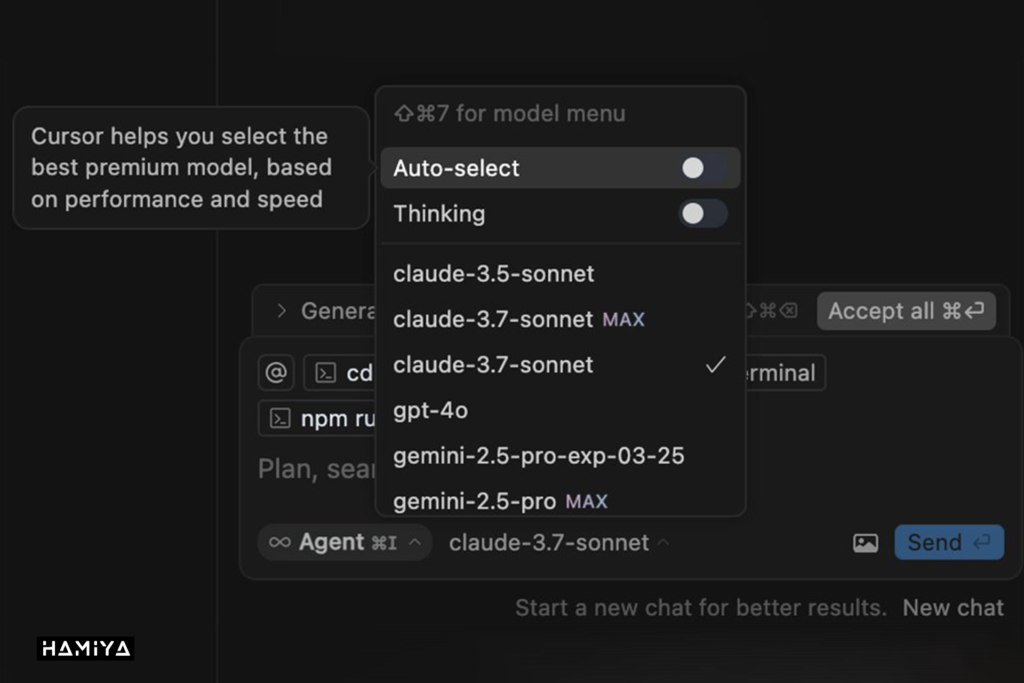Screen dimensions: 1024x683
Task: Select claude-3.5-sonnet from model menu
Action: click(x=494, y=274)
